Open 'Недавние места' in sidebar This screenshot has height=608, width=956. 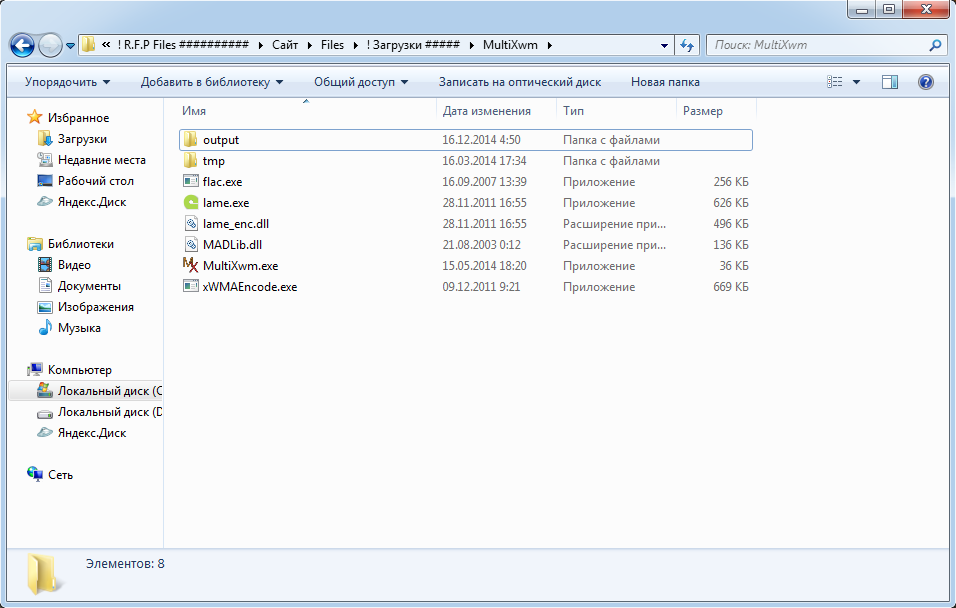coord(101,160)
